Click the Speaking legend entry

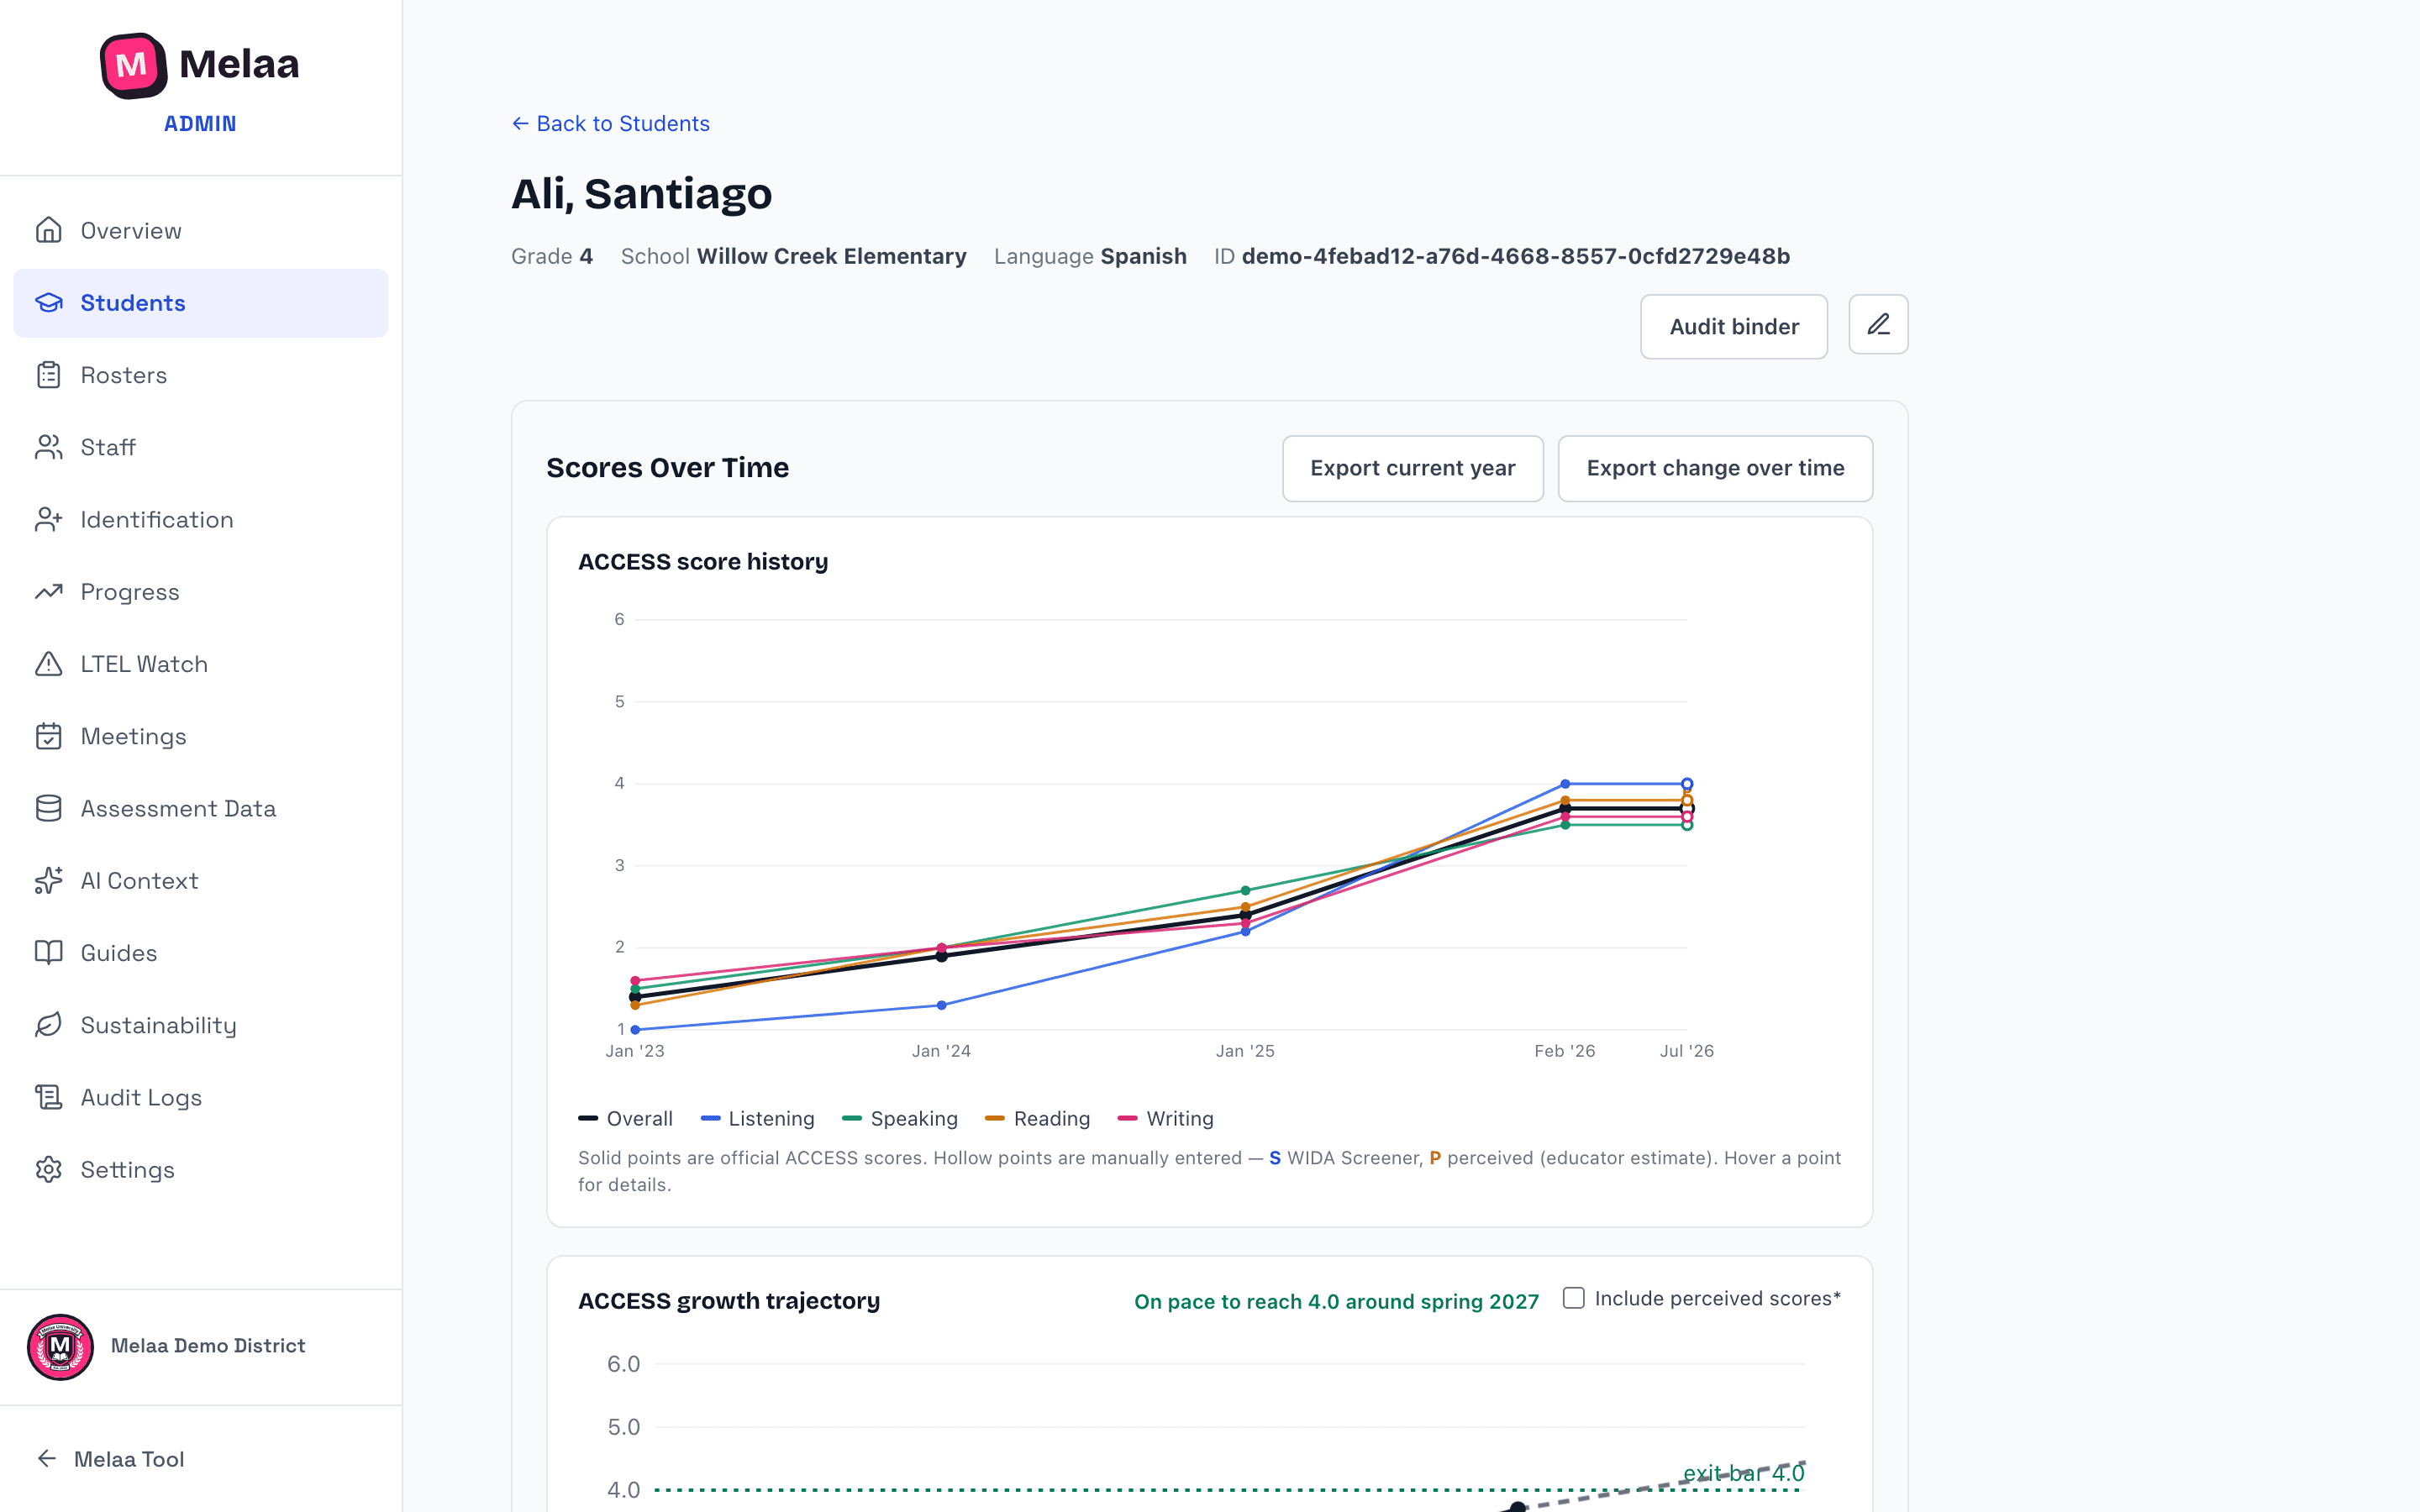(900, 1119)
